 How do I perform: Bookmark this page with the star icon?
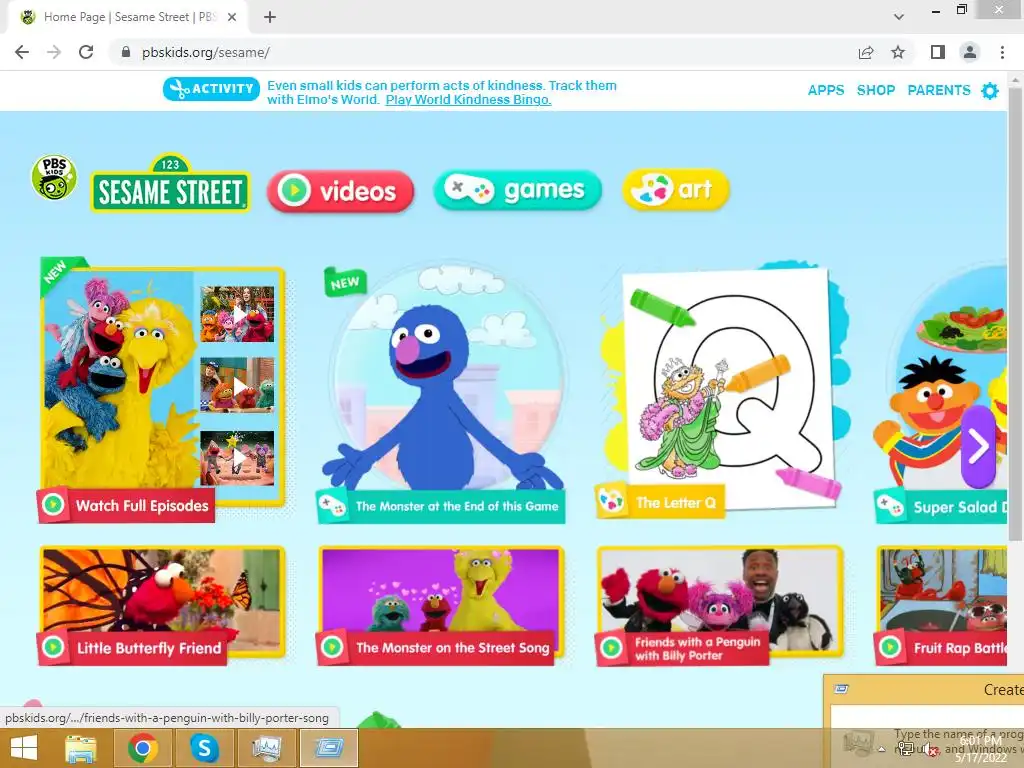898,52
